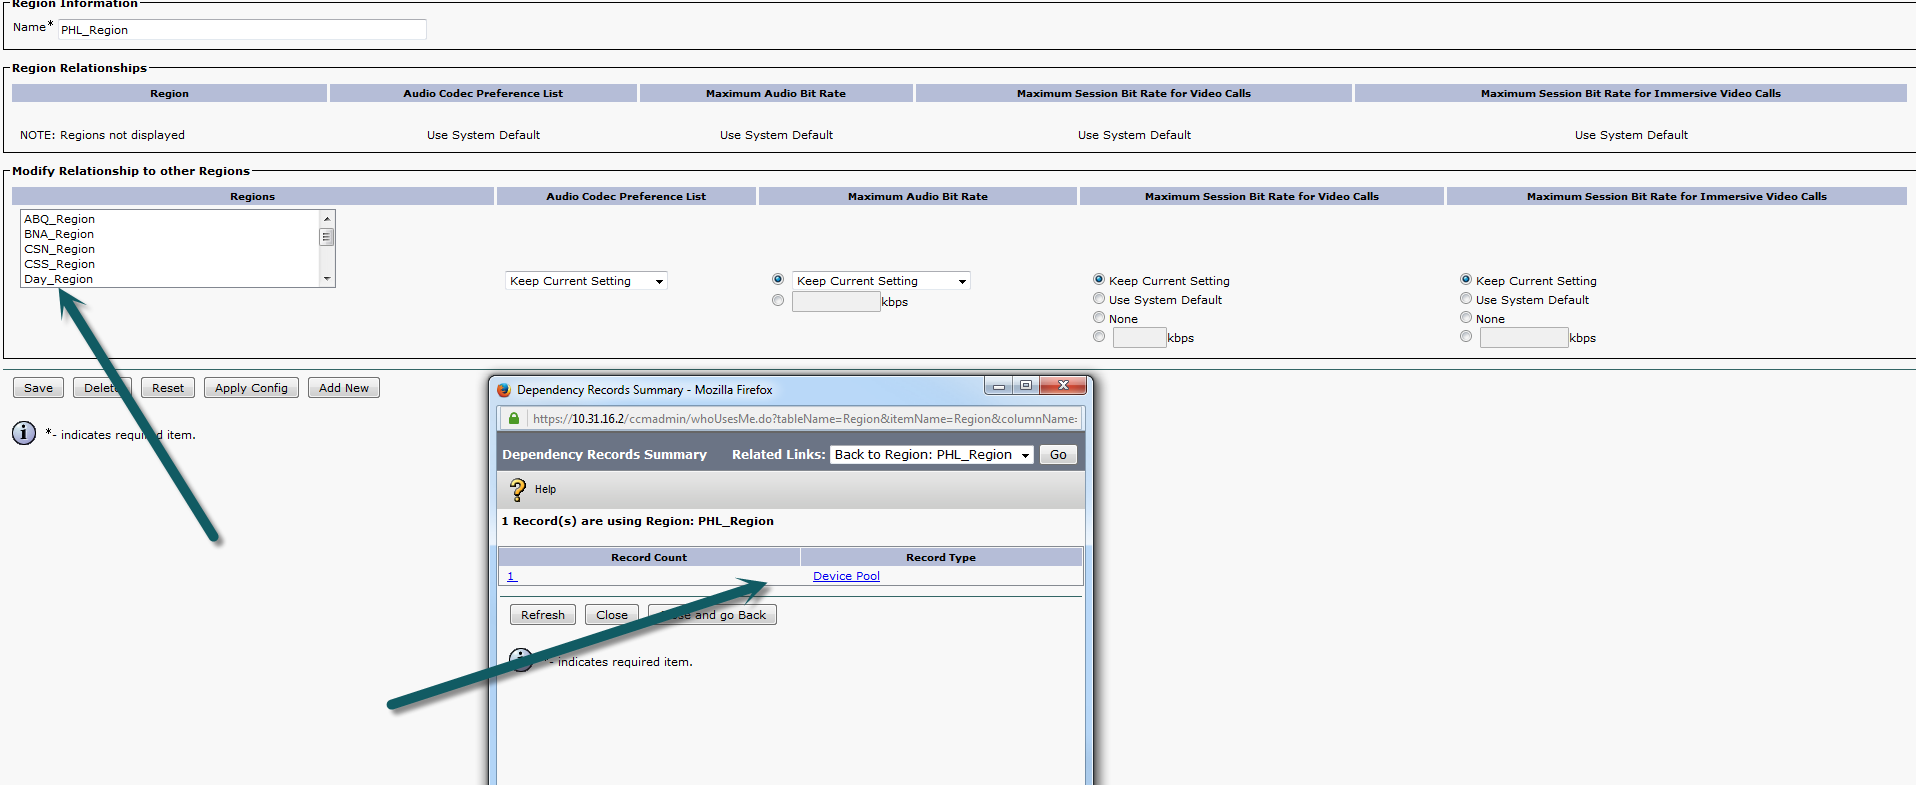This screenshot has width=1916, height=785.
Task: Click Close button in dependency popup
Action: [612, 615]
